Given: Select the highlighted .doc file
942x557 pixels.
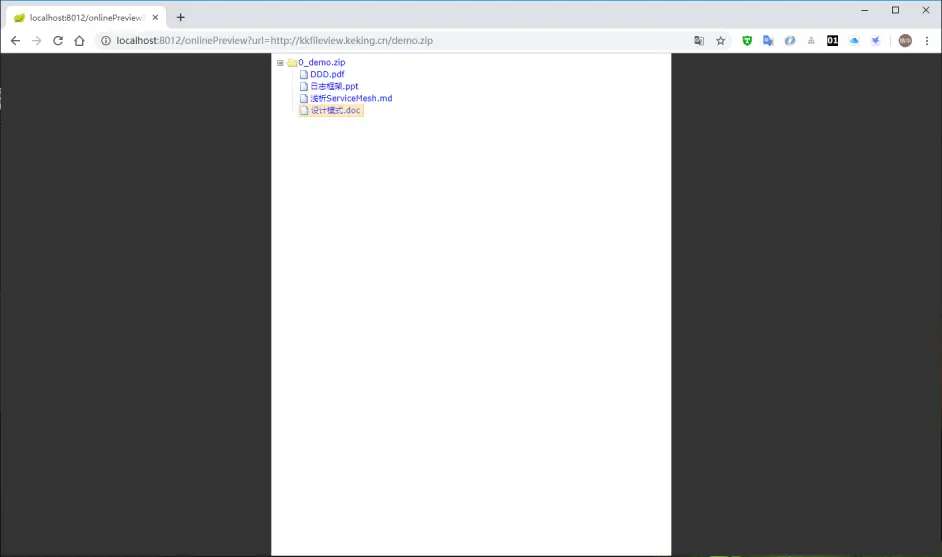Looking at the screenshot, I should click(335, 111).
